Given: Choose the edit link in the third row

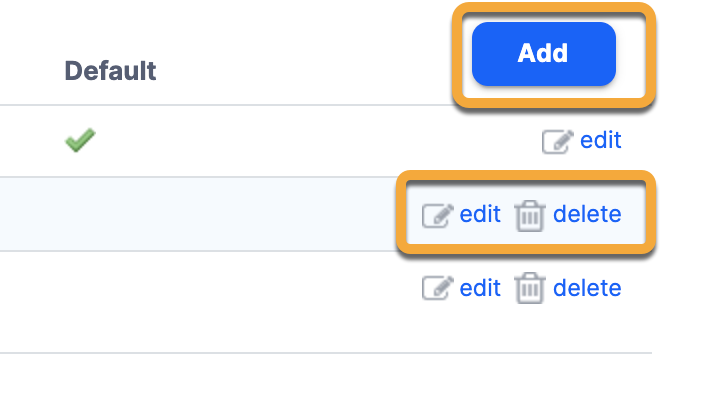Looking at the screenshot, I should (480, 288).
